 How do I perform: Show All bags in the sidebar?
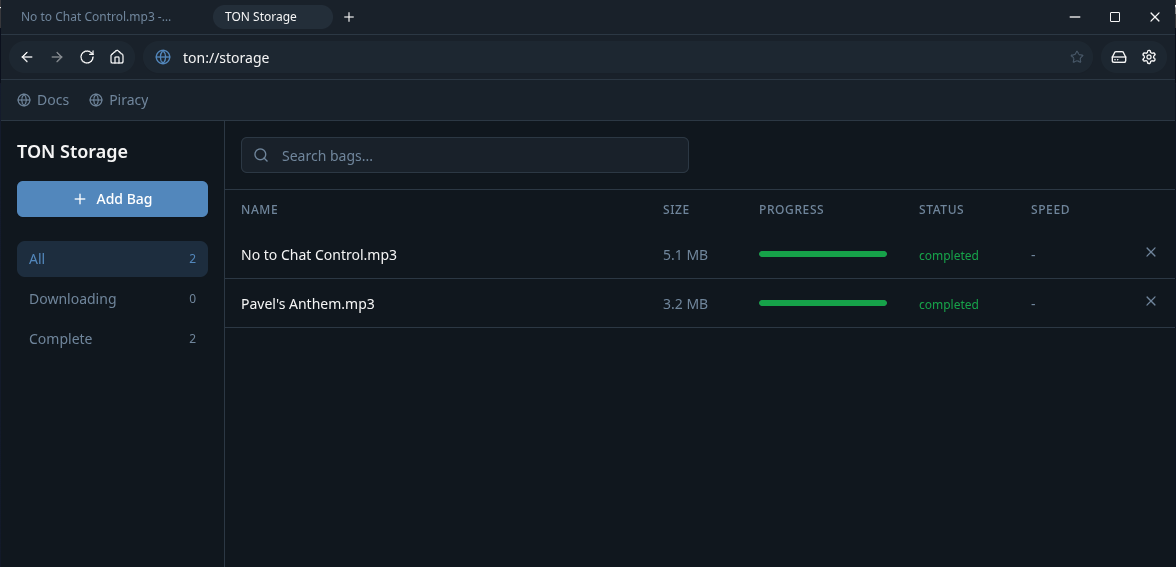point(112,259)
